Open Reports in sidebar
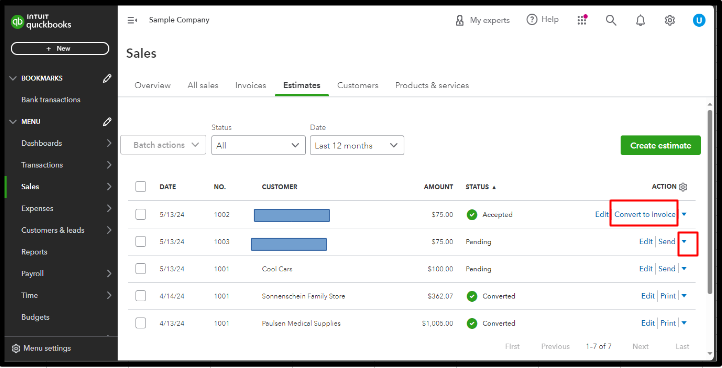The image size is (722, 368). coord(34,252)
